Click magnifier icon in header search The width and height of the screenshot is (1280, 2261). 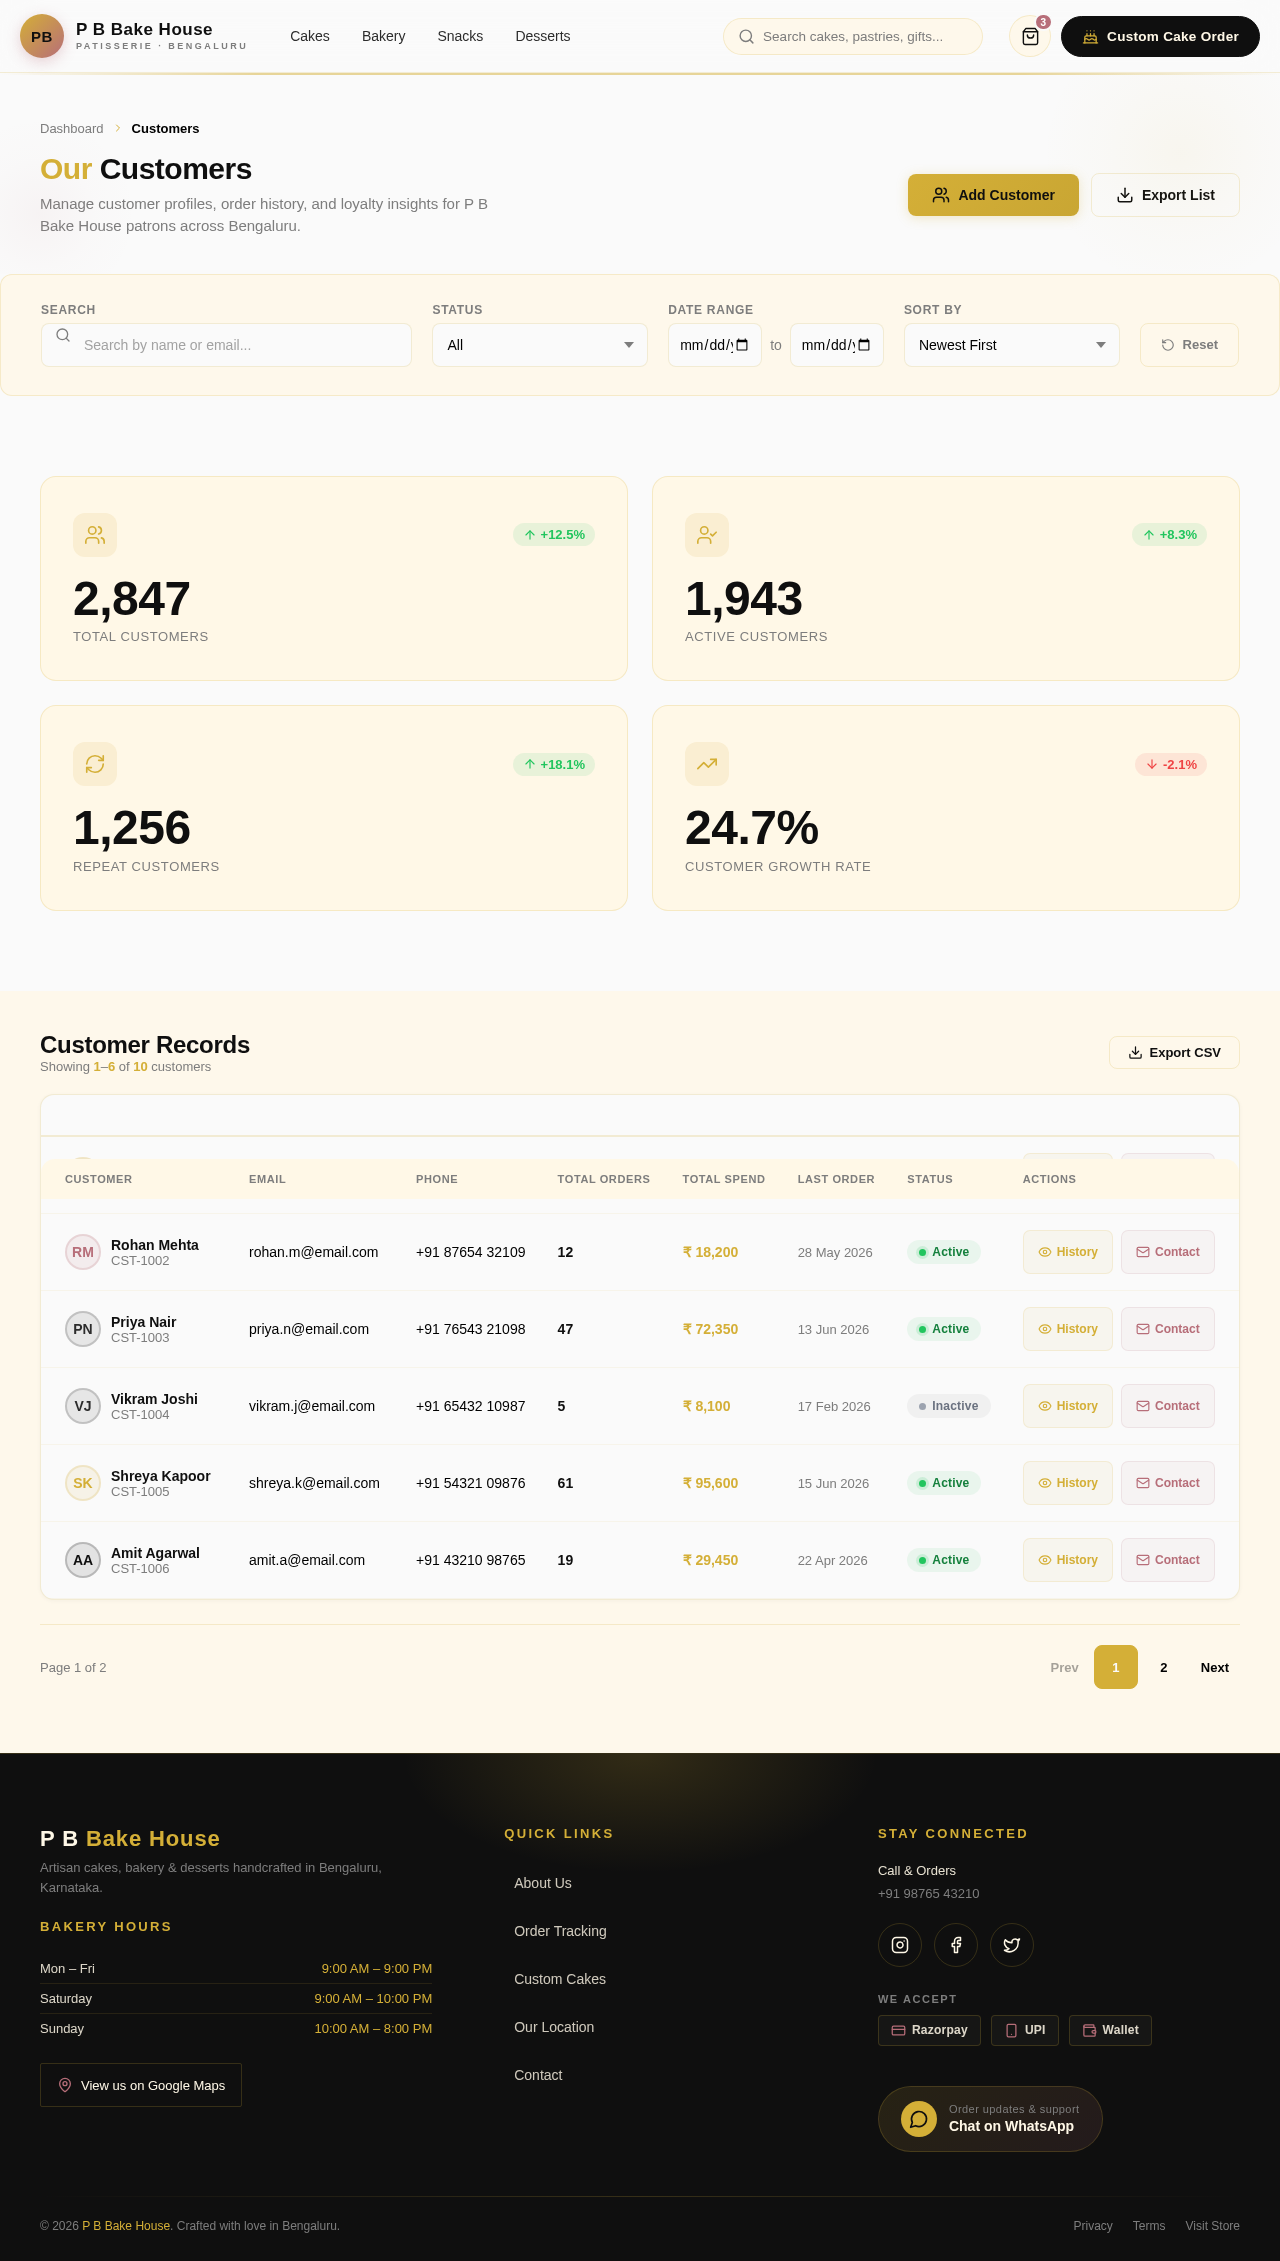tap(746, 37)
